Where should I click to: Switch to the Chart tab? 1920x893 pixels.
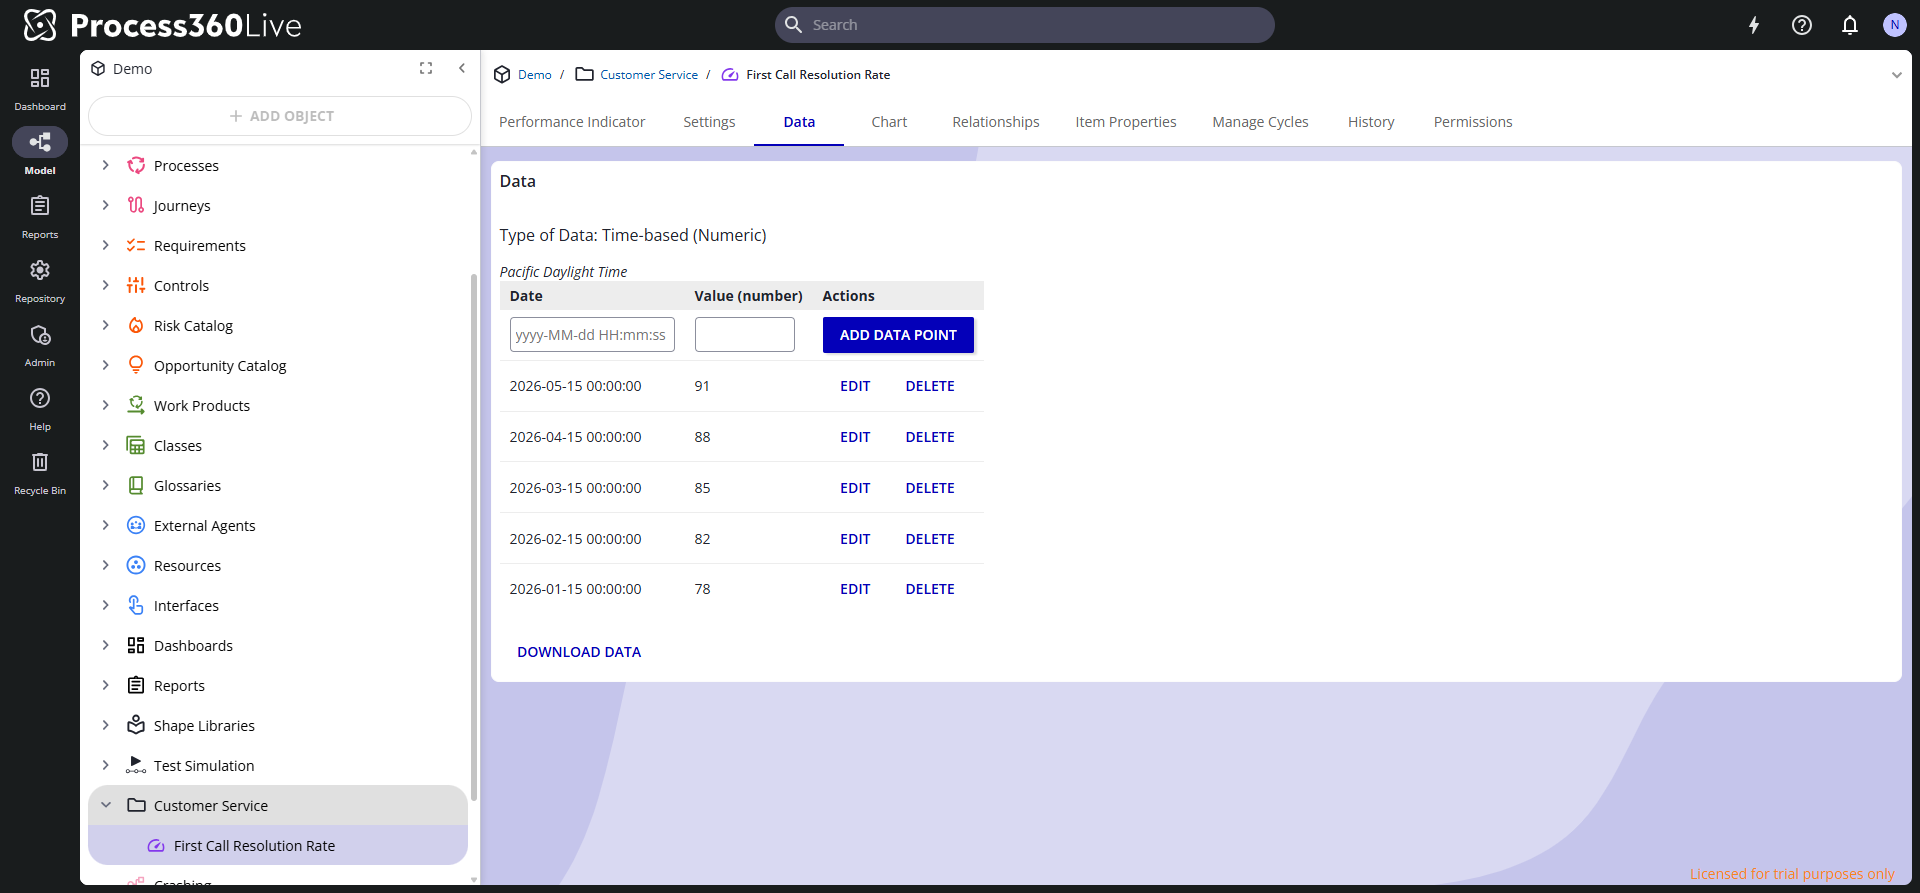coord(889,122)
